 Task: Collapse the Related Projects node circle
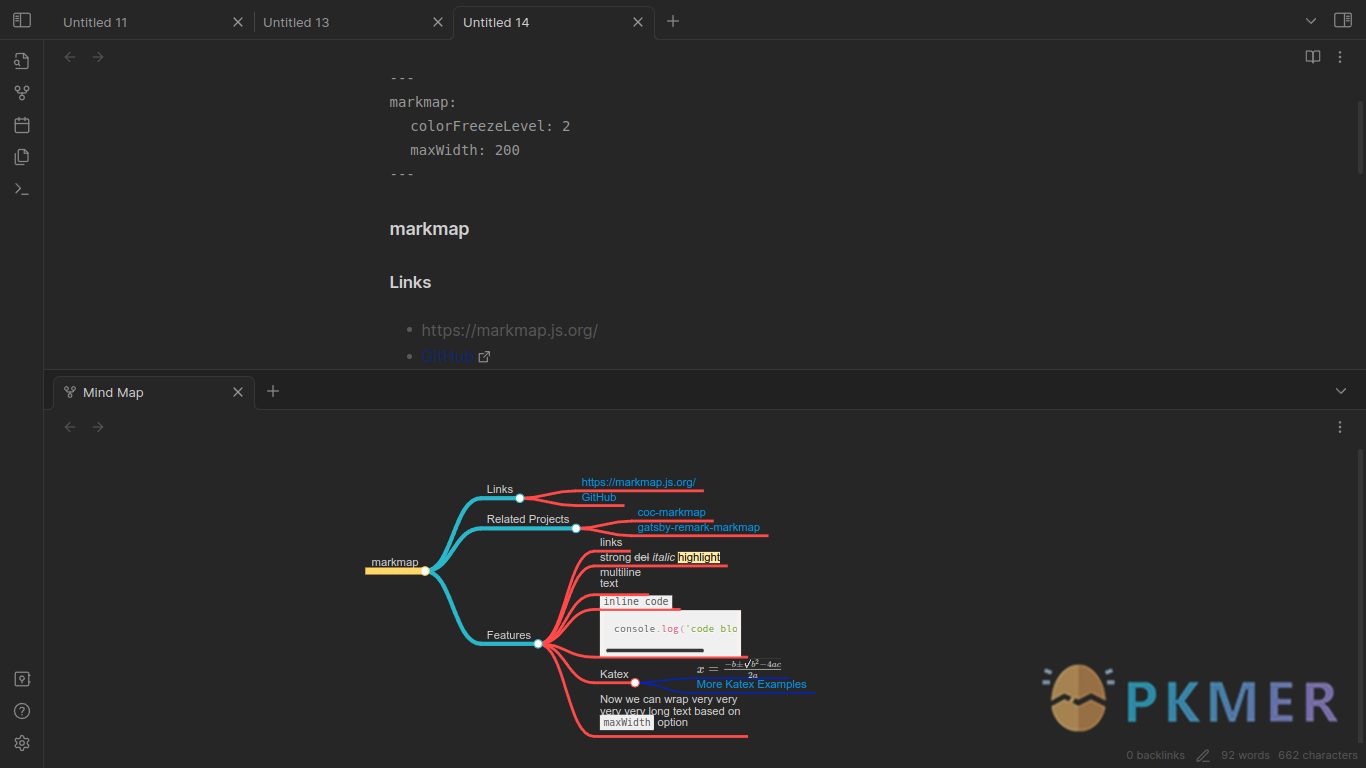pos(576,528)
